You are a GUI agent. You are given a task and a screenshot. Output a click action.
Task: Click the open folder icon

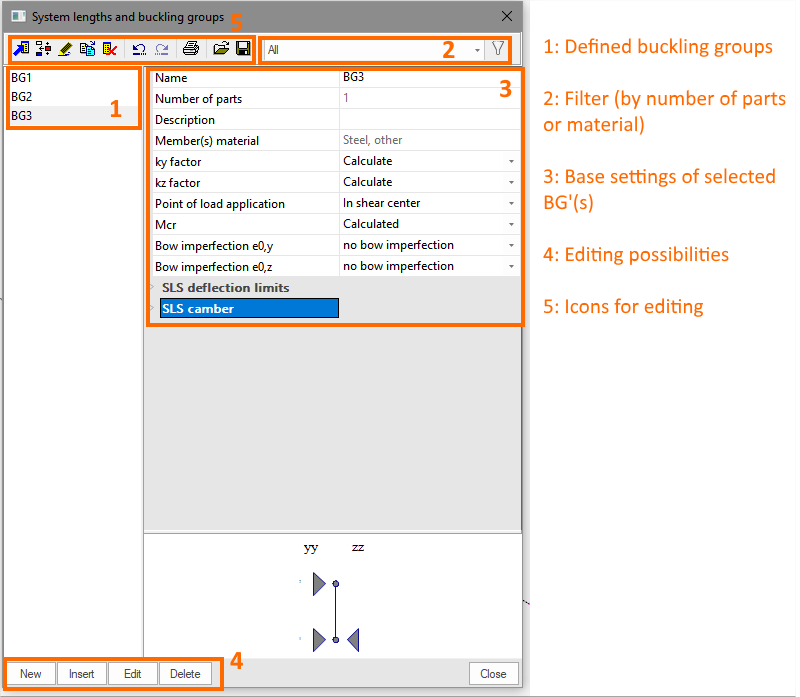[221, 48]
